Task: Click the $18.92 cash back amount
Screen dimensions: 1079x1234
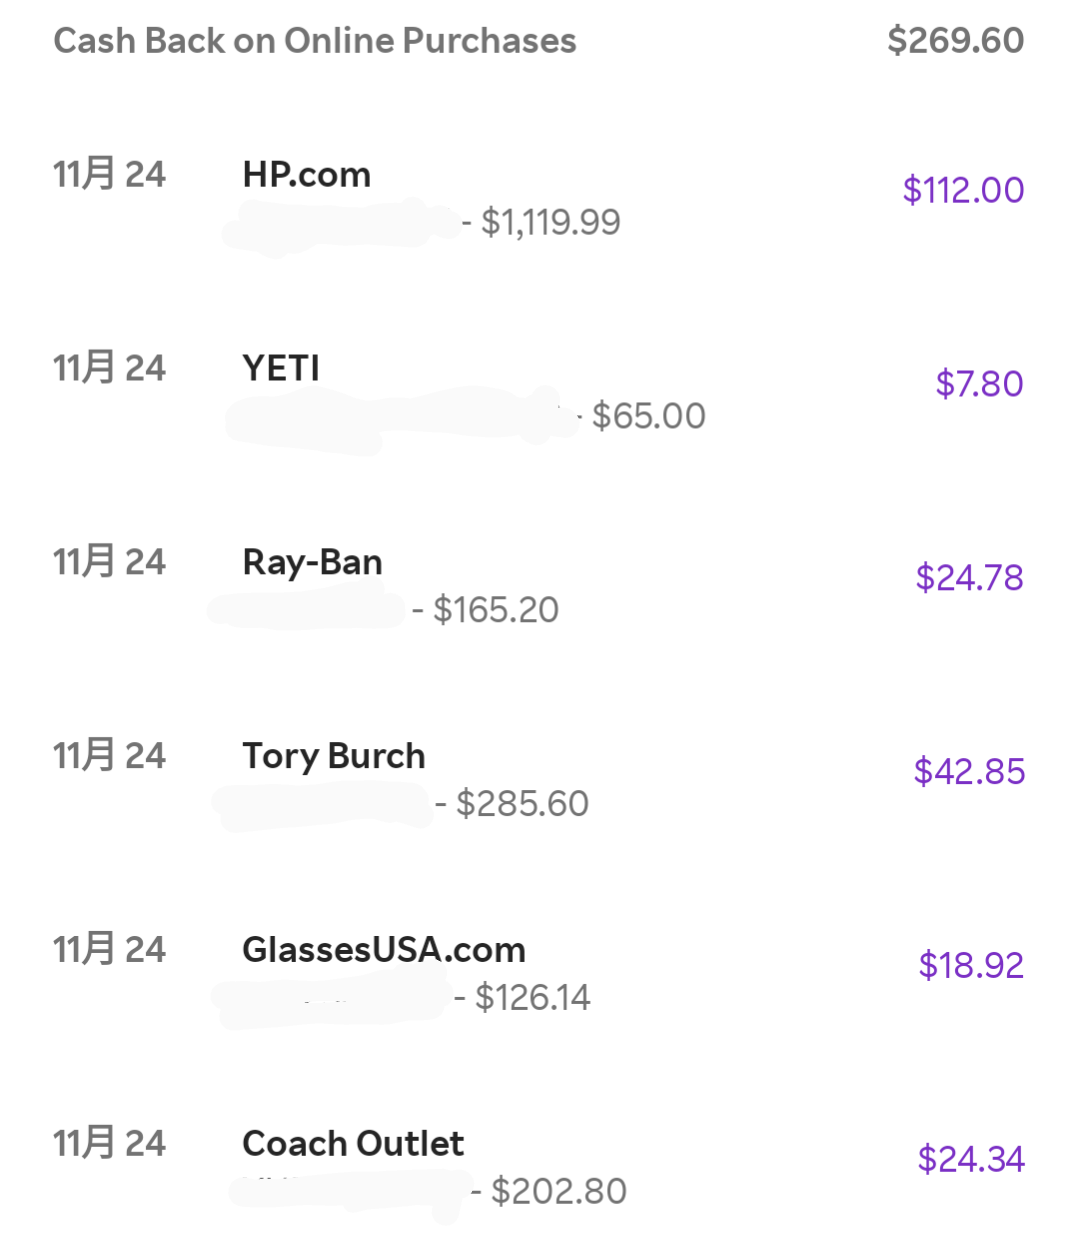Action: point(971,966)
